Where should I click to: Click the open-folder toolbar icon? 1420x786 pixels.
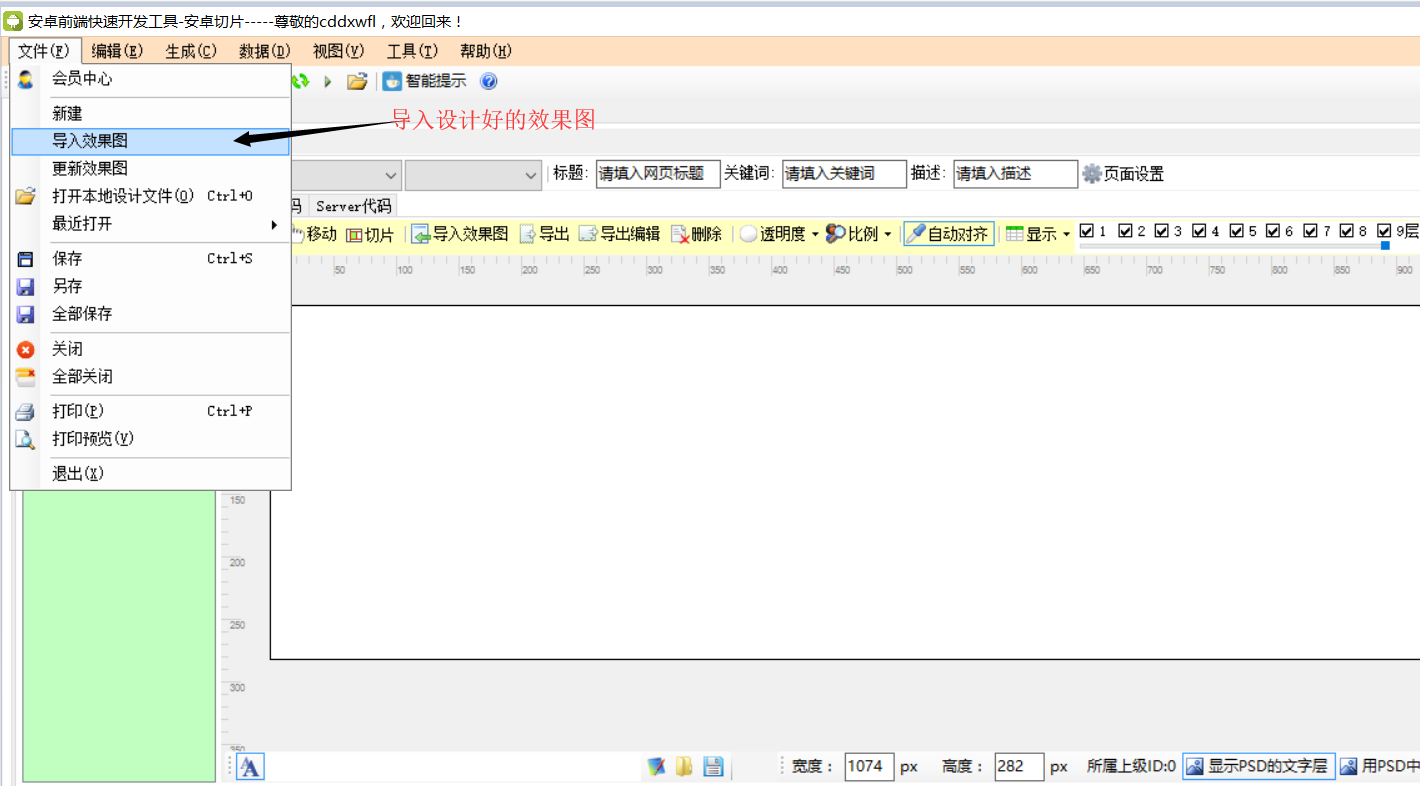tap(357, 81)
